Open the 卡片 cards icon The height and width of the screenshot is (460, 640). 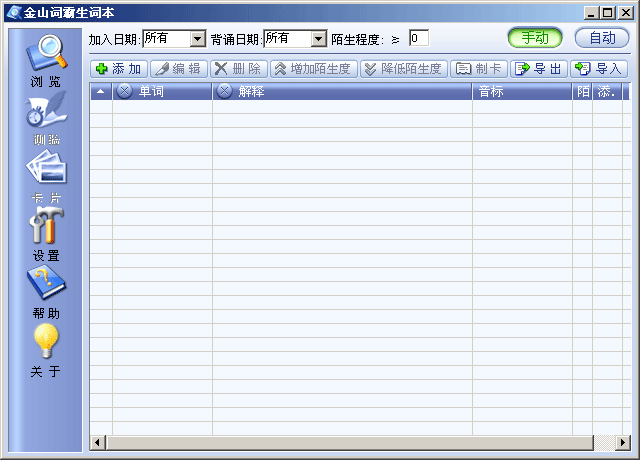point(46,167)
